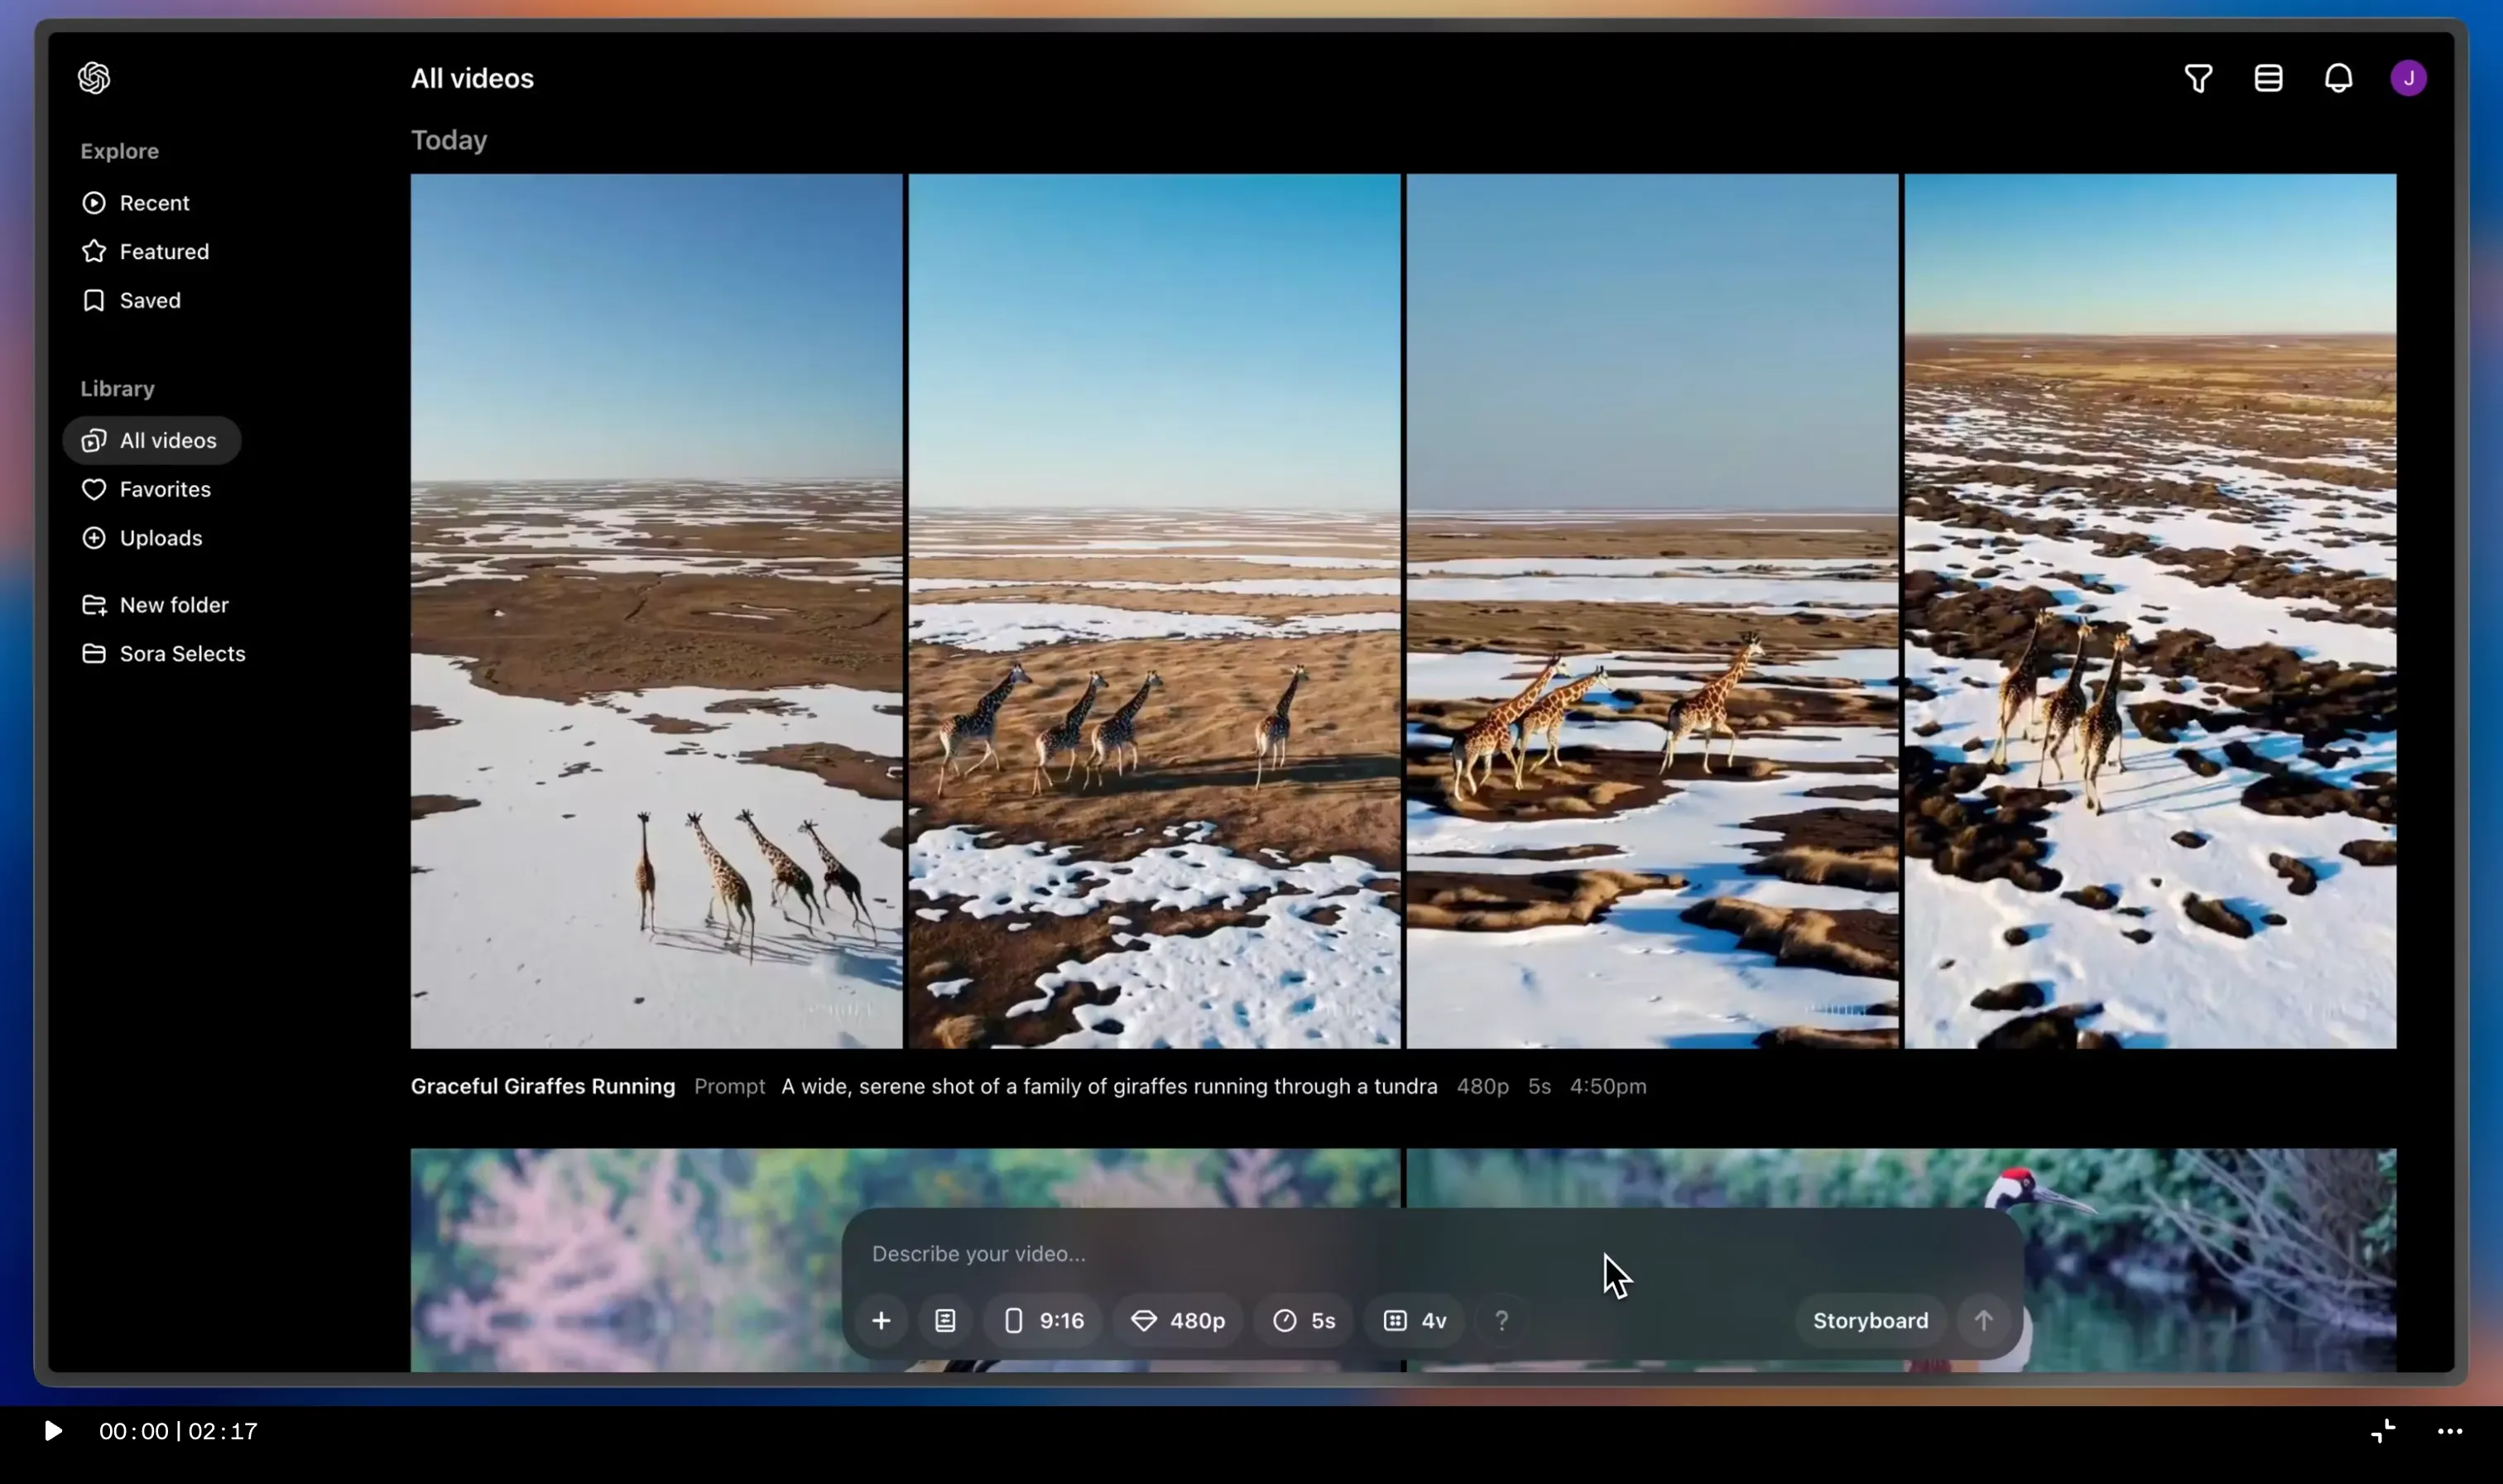Open the 480p resolution dropdown
The width and height of the screenshot is (2503, 1484).
[x=1177, y=1321]
